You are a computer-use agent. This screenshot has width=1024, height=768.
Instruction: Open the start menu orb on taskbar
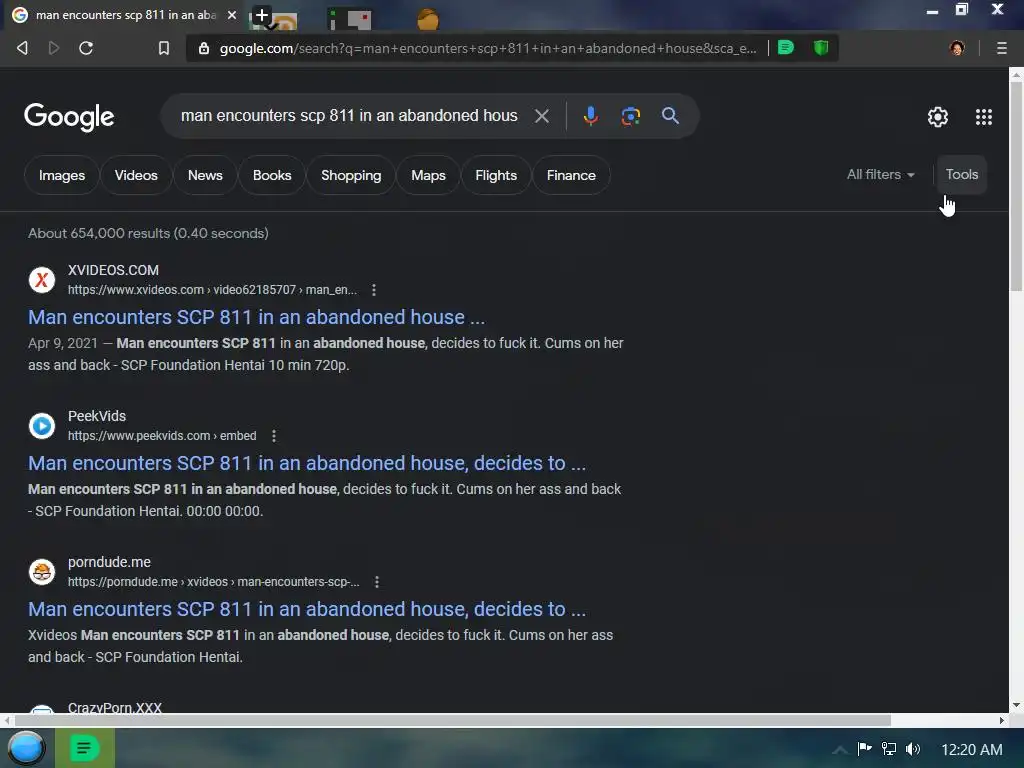click(x=26, y=748)
